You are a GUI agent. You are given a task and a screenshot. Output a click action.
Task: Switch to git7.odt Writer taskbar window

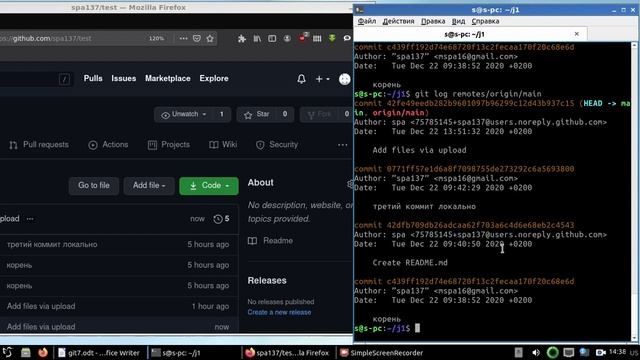[x=99, y=353]
